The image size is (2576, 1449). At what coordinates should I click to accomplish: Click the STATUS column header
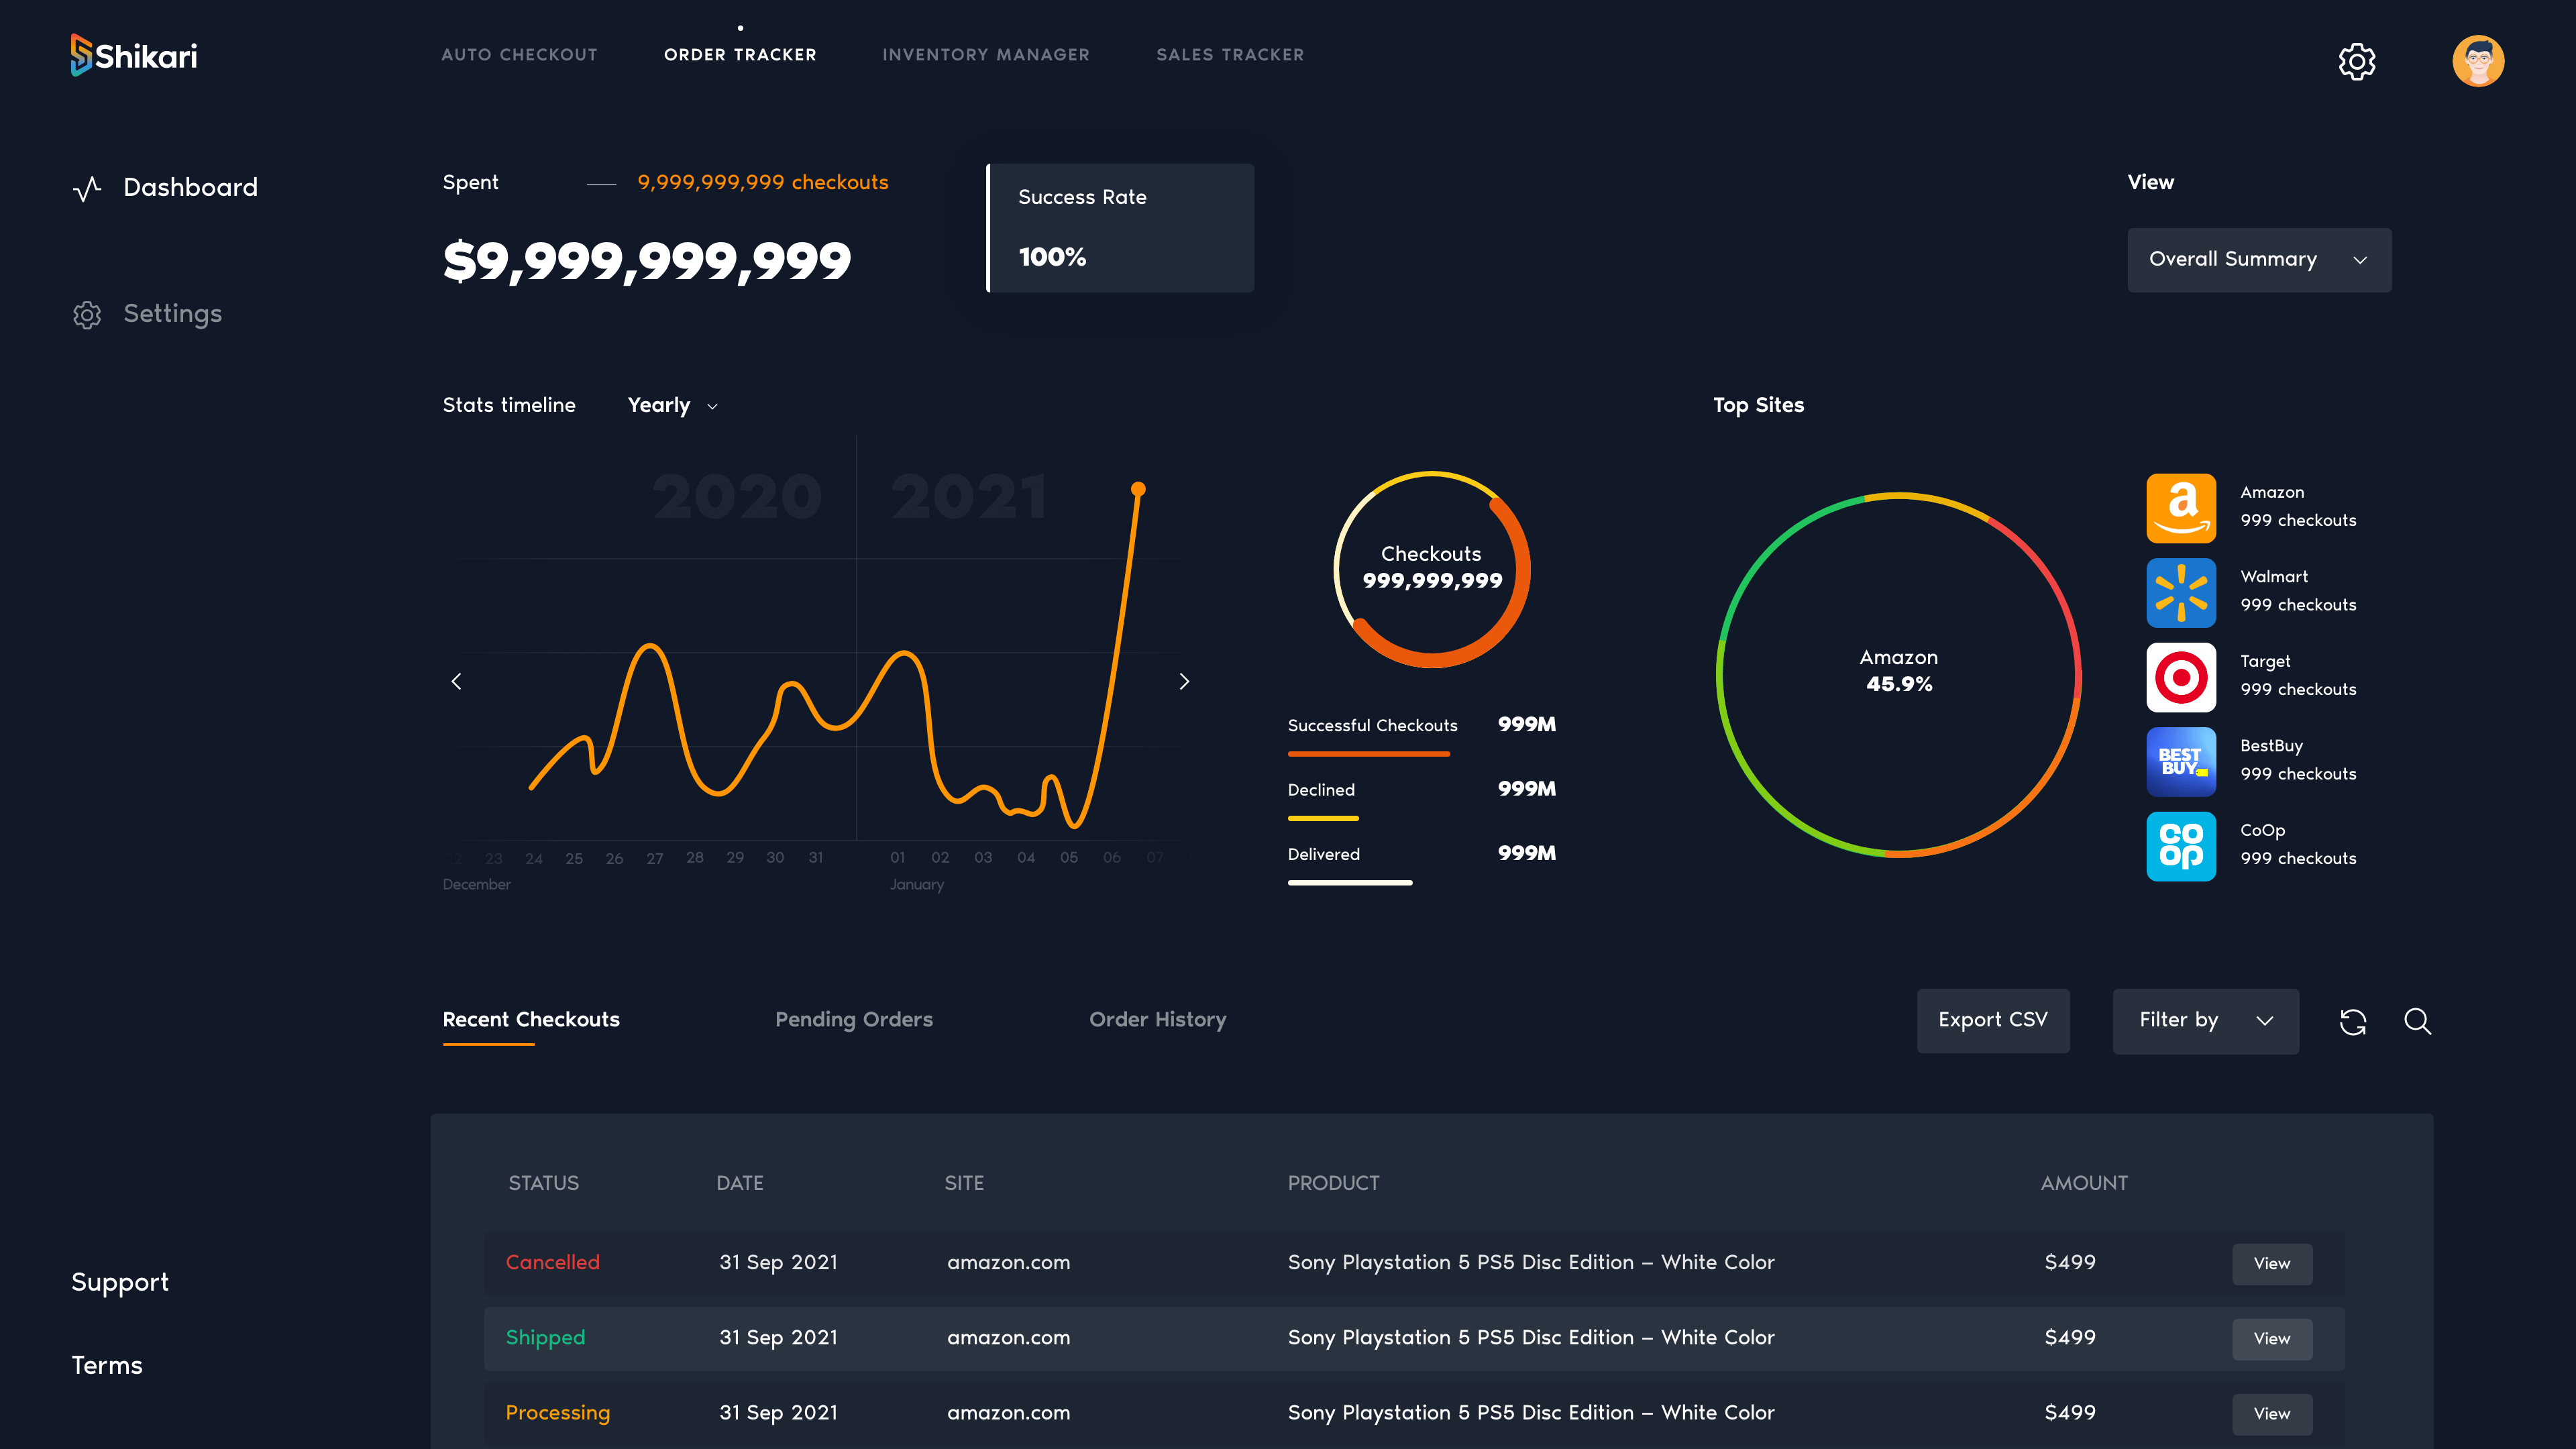pyautogui.click(x=543, y=1184)
